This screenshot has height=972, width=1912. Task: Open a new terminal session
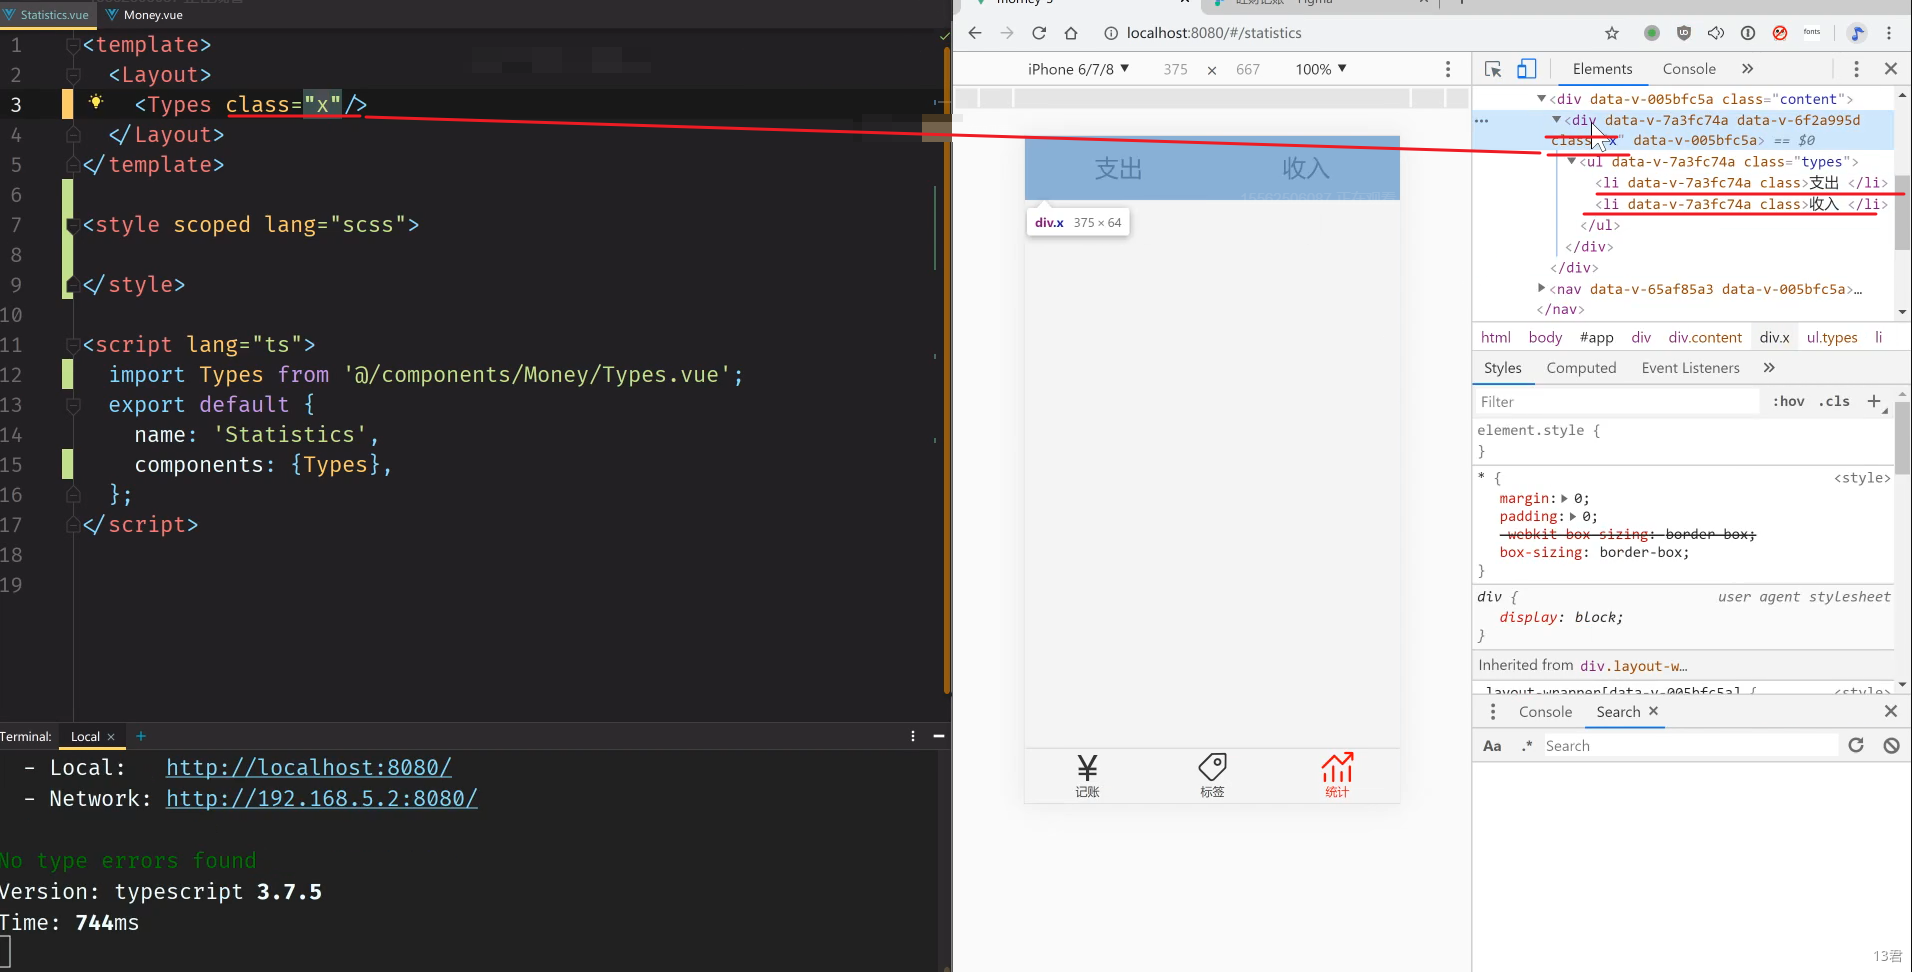[x=141, y=736]
